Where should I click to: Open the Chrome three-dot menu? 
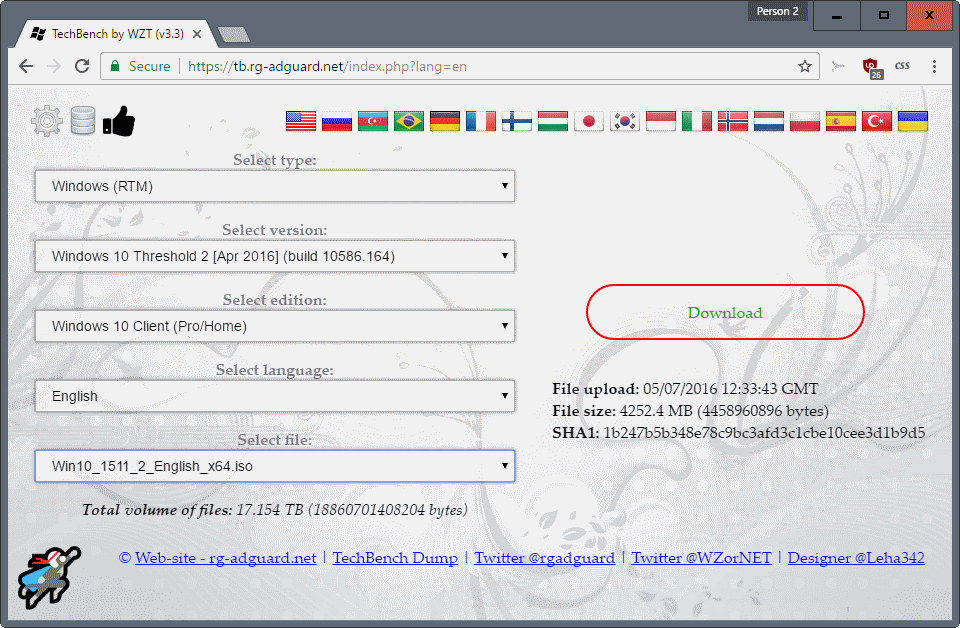pos(934,66)
